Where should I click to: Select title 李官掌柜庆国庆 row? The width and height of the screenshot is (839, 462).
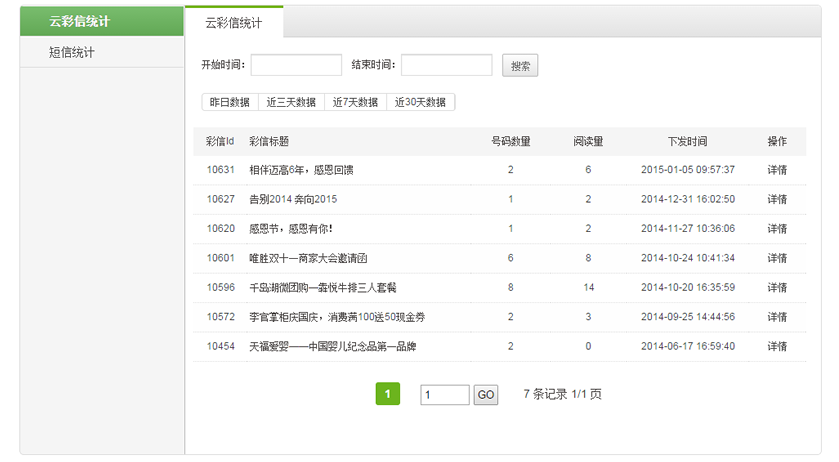[x=337, y=317]
